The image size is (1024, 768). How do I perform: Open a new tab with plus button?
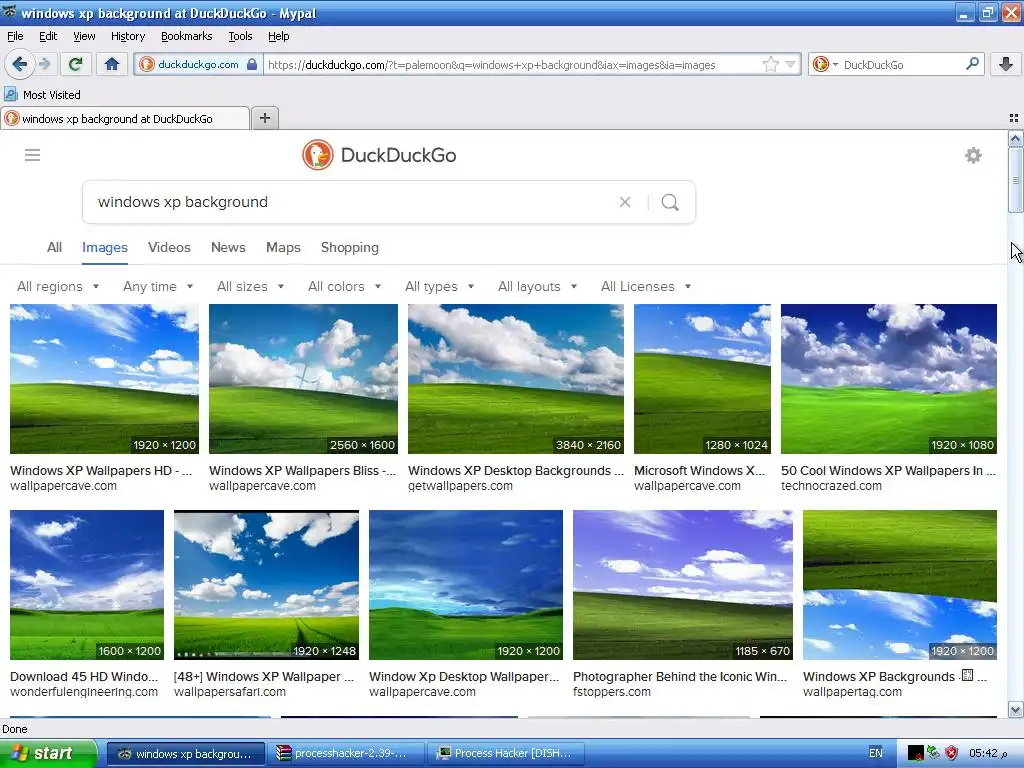(264, 118)
